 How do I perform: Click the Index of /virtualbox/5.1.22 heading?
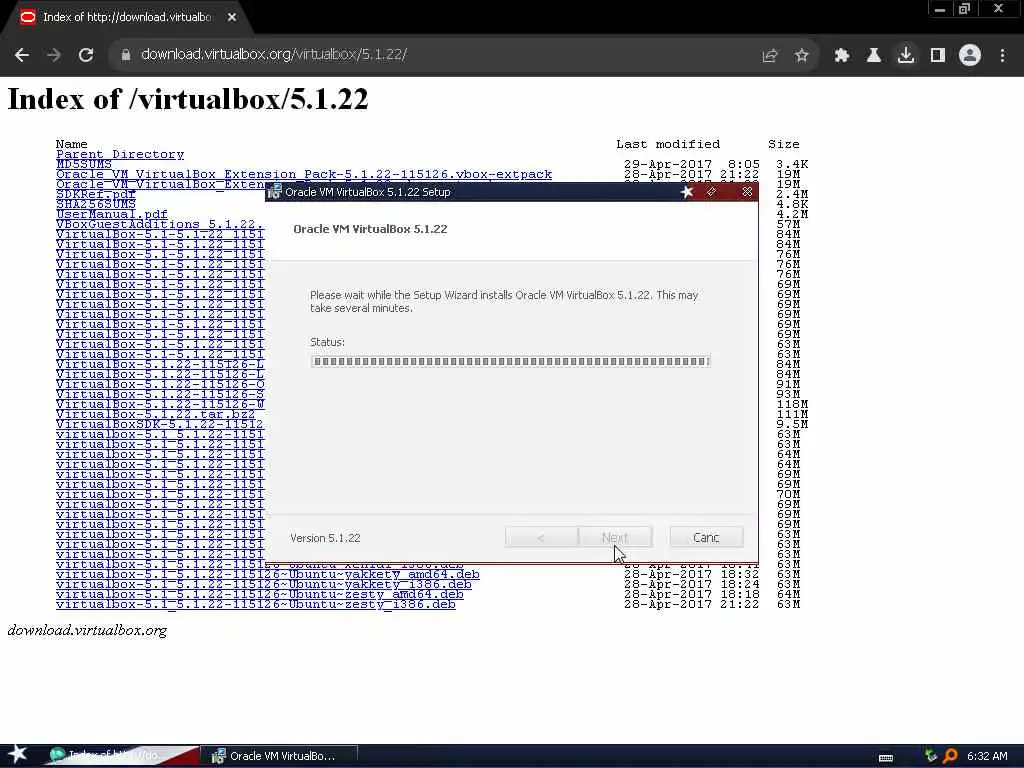[x=188, y=99]
